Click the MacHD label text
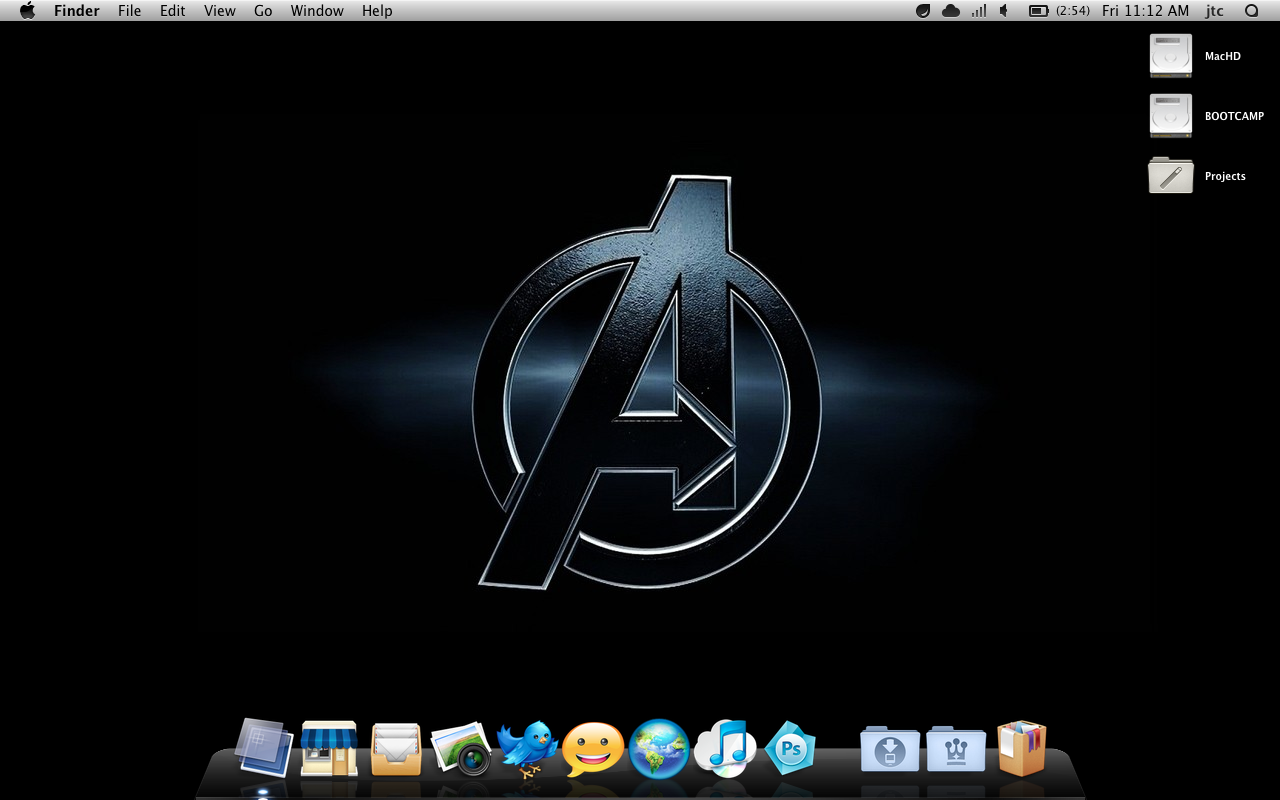This screenshot has width=1280, height=800. pos(1222,56)
